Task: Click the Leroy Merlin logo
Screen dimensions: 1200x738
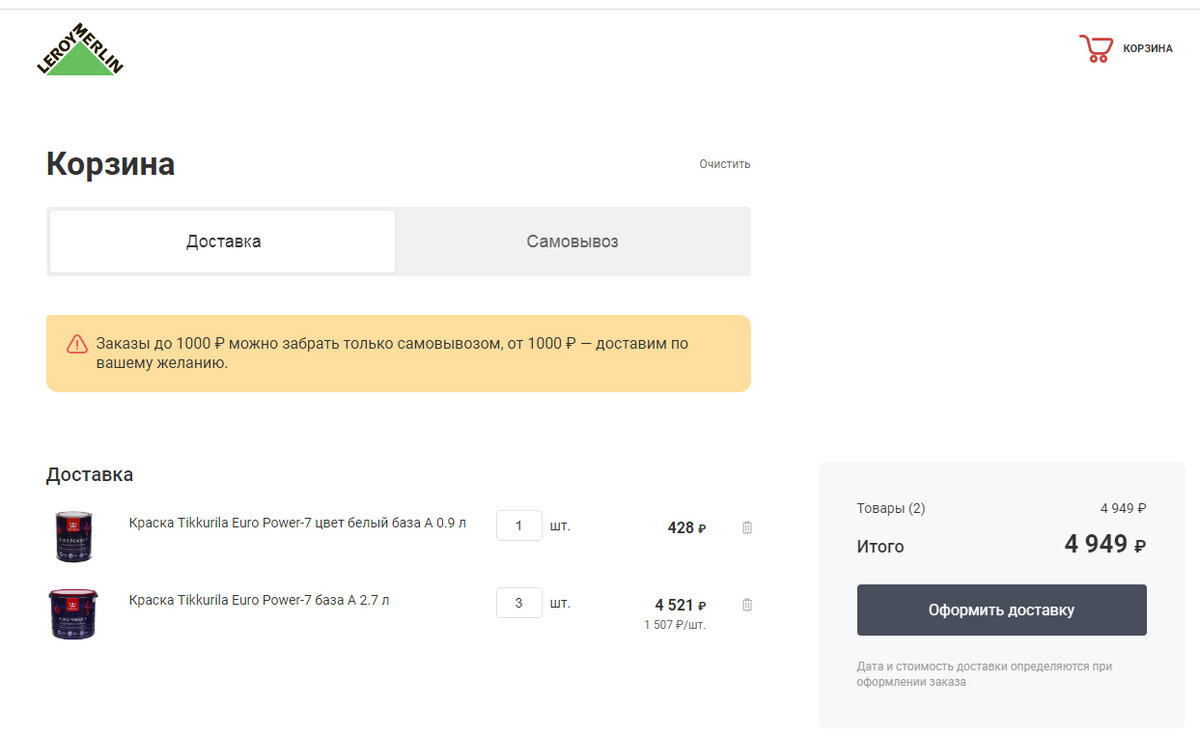Action: click(80, 49)
